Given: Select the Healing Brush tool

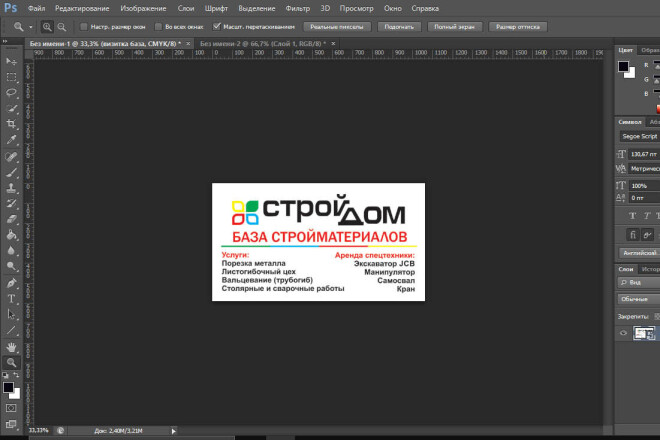Looking at the screenshot, I should pyautogui.click(x=11, y=157).
